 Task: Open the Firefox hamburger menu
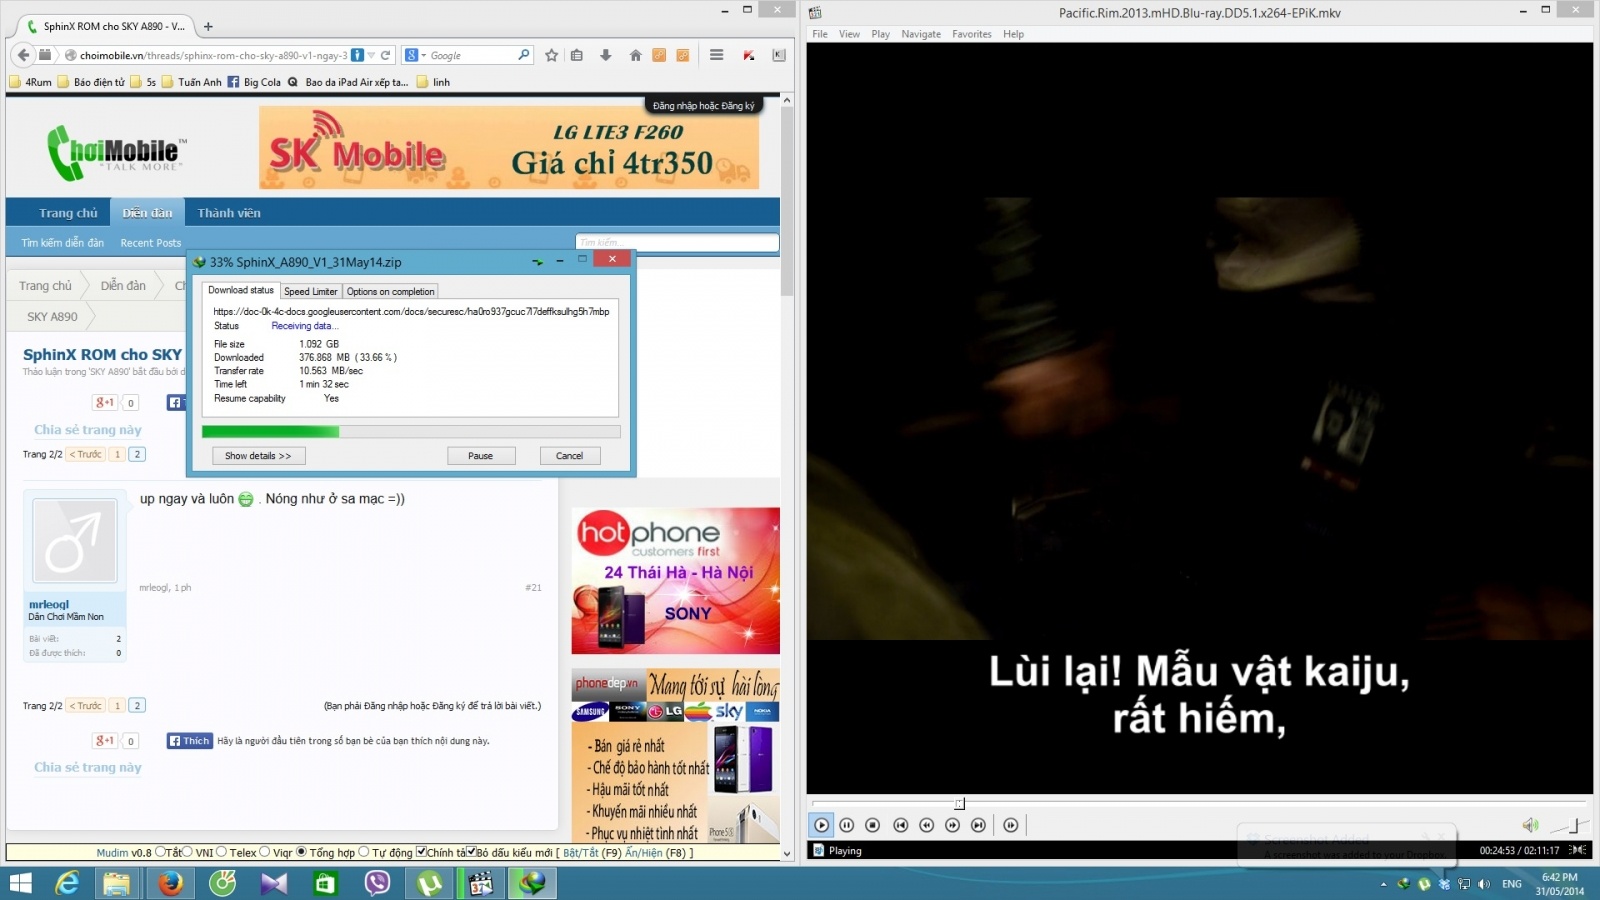click(x=716, y=55)
